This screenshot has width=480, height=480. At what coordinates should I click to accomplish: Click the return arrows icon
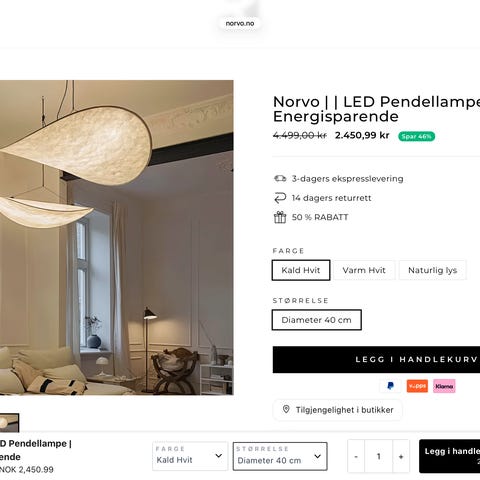pos(280,198)
